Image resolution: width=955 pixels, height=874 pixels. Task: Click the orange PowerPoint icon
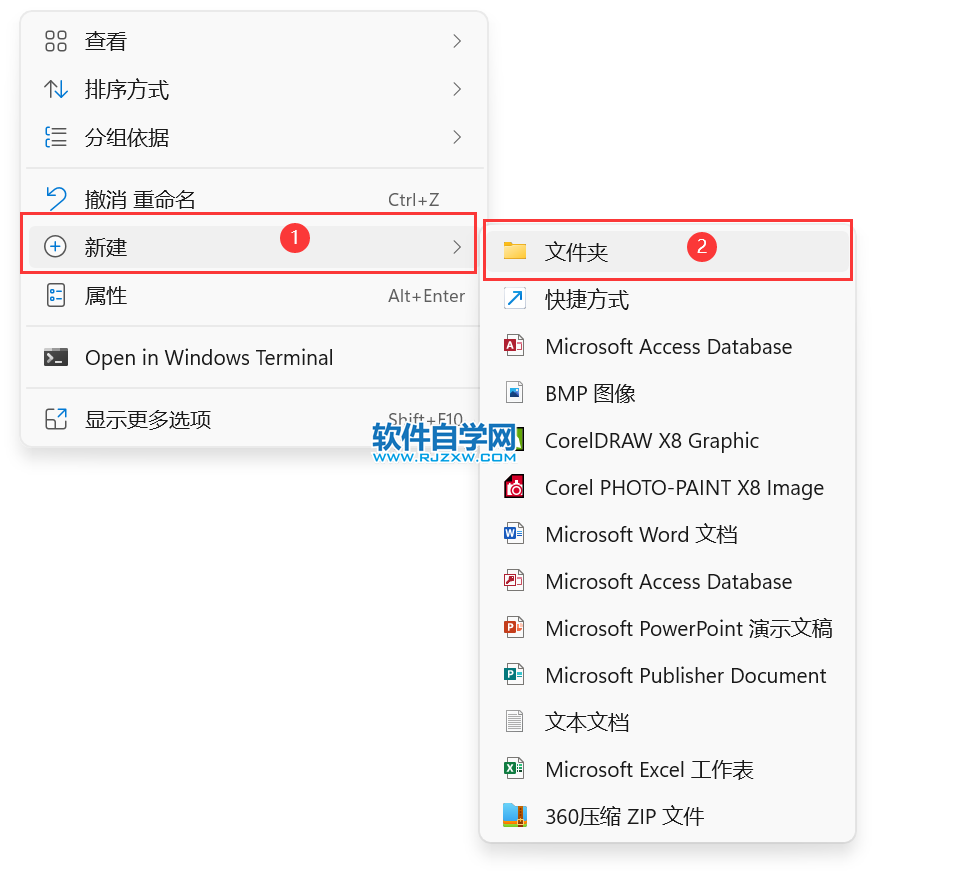[x=514, y=627]
